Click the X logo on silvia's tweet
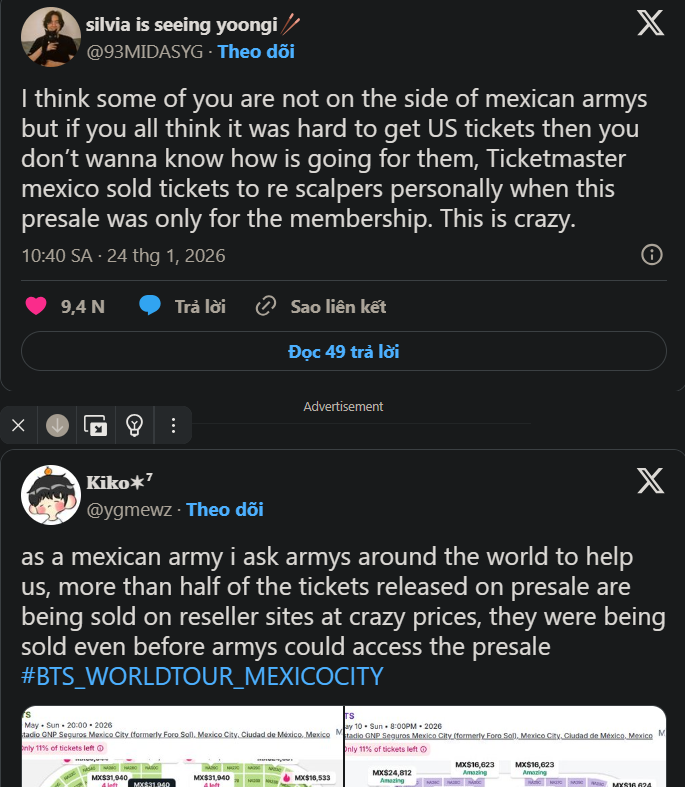Screen dimensions: 685x787 [x=650, y=24]
